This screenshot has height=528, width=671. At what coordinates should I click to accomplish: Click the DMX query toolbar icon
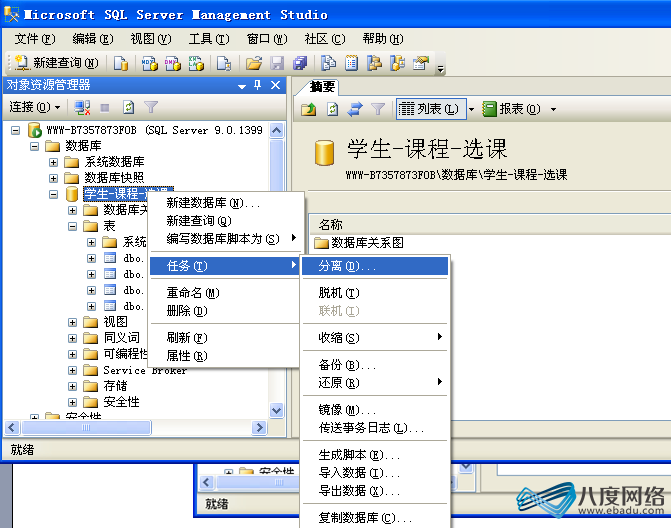click(x=173, y=63)
